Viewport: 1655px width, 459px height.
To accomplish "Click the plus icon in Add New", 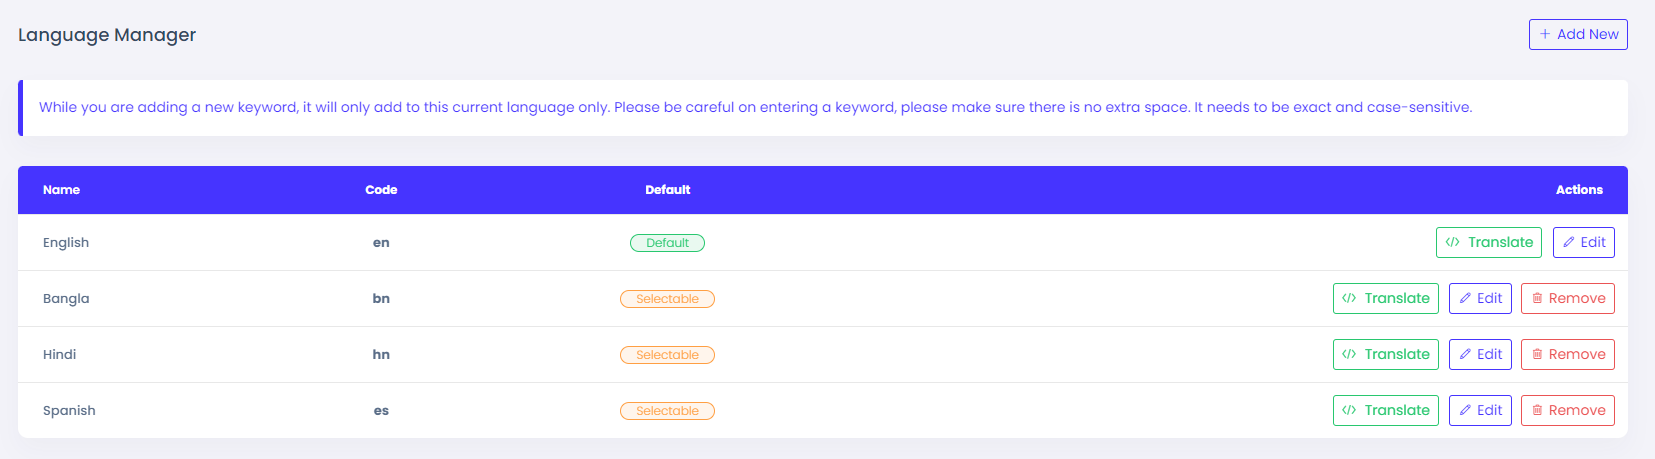I will 1545,34.
